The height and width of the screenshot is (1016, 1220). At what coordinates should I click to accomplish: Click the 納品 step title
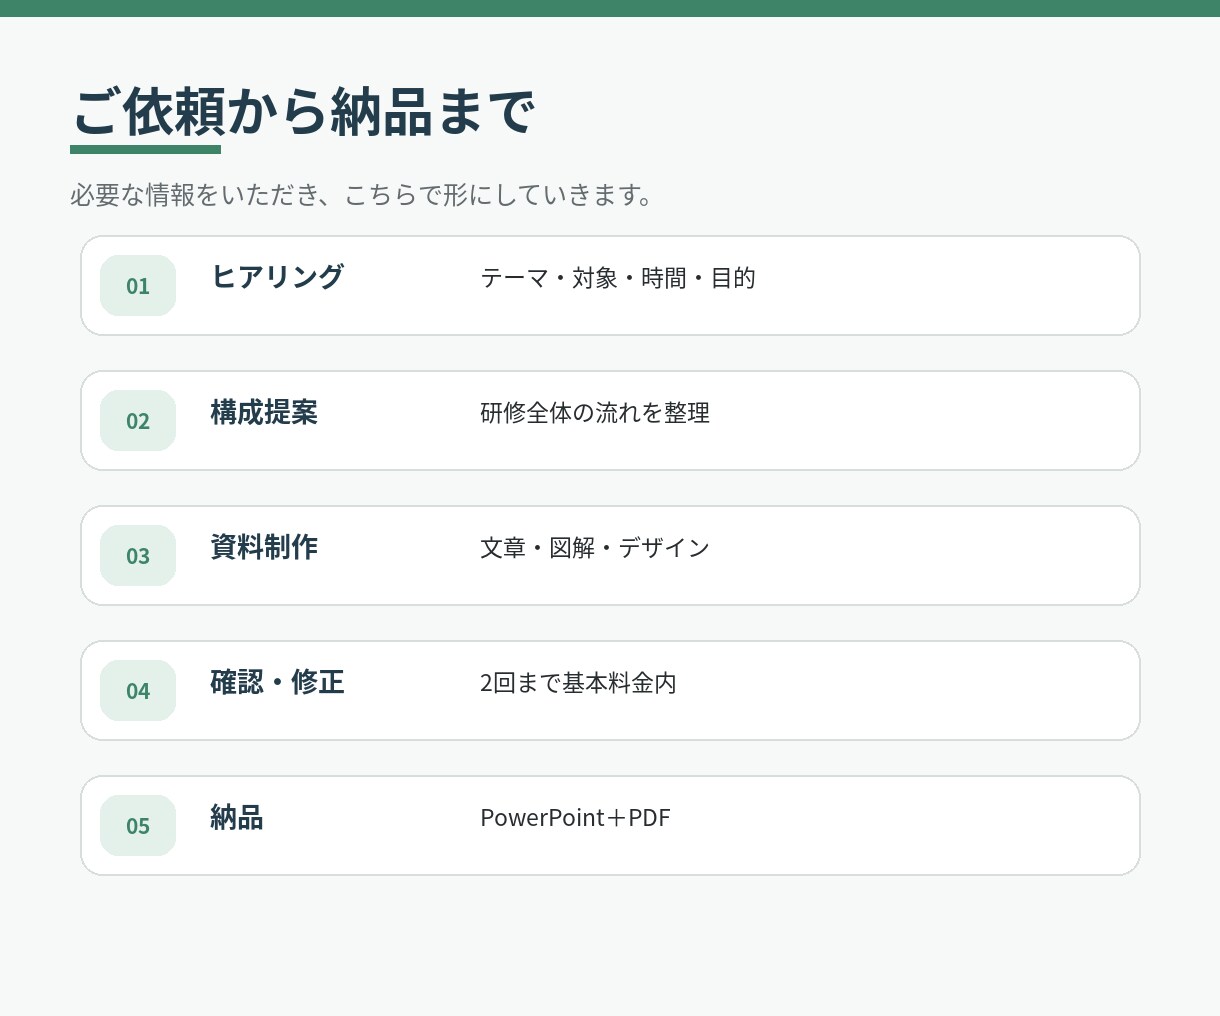237,817
